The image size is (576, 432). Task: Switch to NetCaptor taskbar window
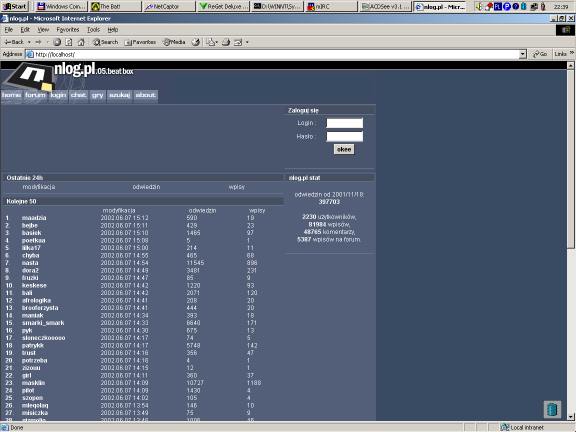tap(169, 7)
